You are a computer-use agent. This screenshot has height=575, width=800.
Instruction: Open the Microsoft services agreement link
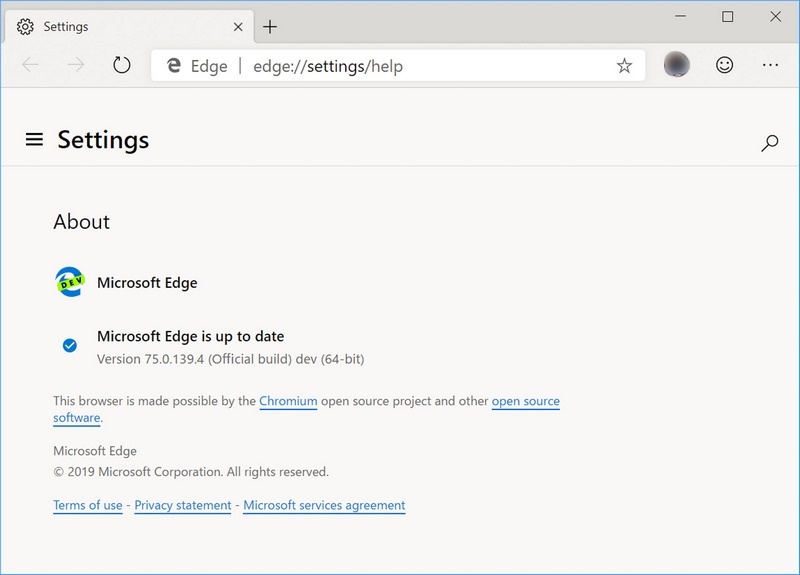pyautogui.click(x=324, y=505)
